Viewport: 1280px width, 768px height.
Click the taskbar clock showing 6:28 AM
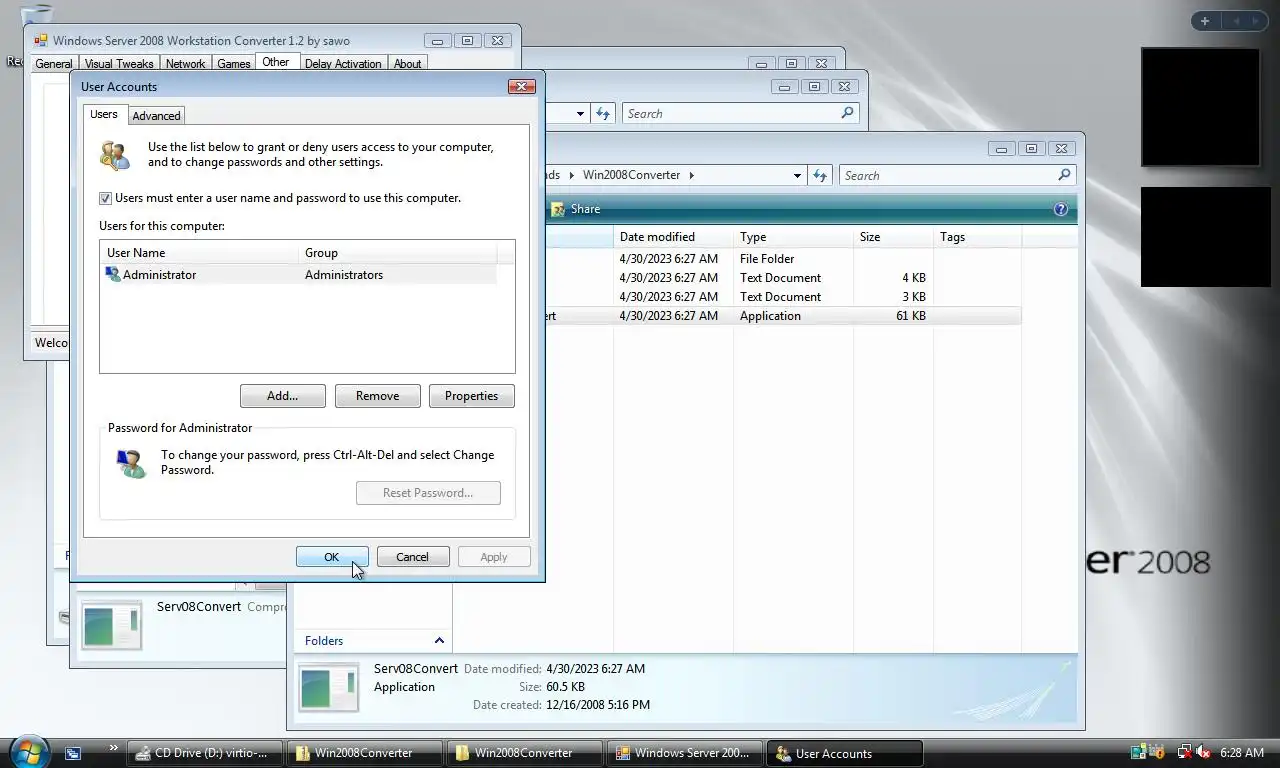[x=1243, y=753]
